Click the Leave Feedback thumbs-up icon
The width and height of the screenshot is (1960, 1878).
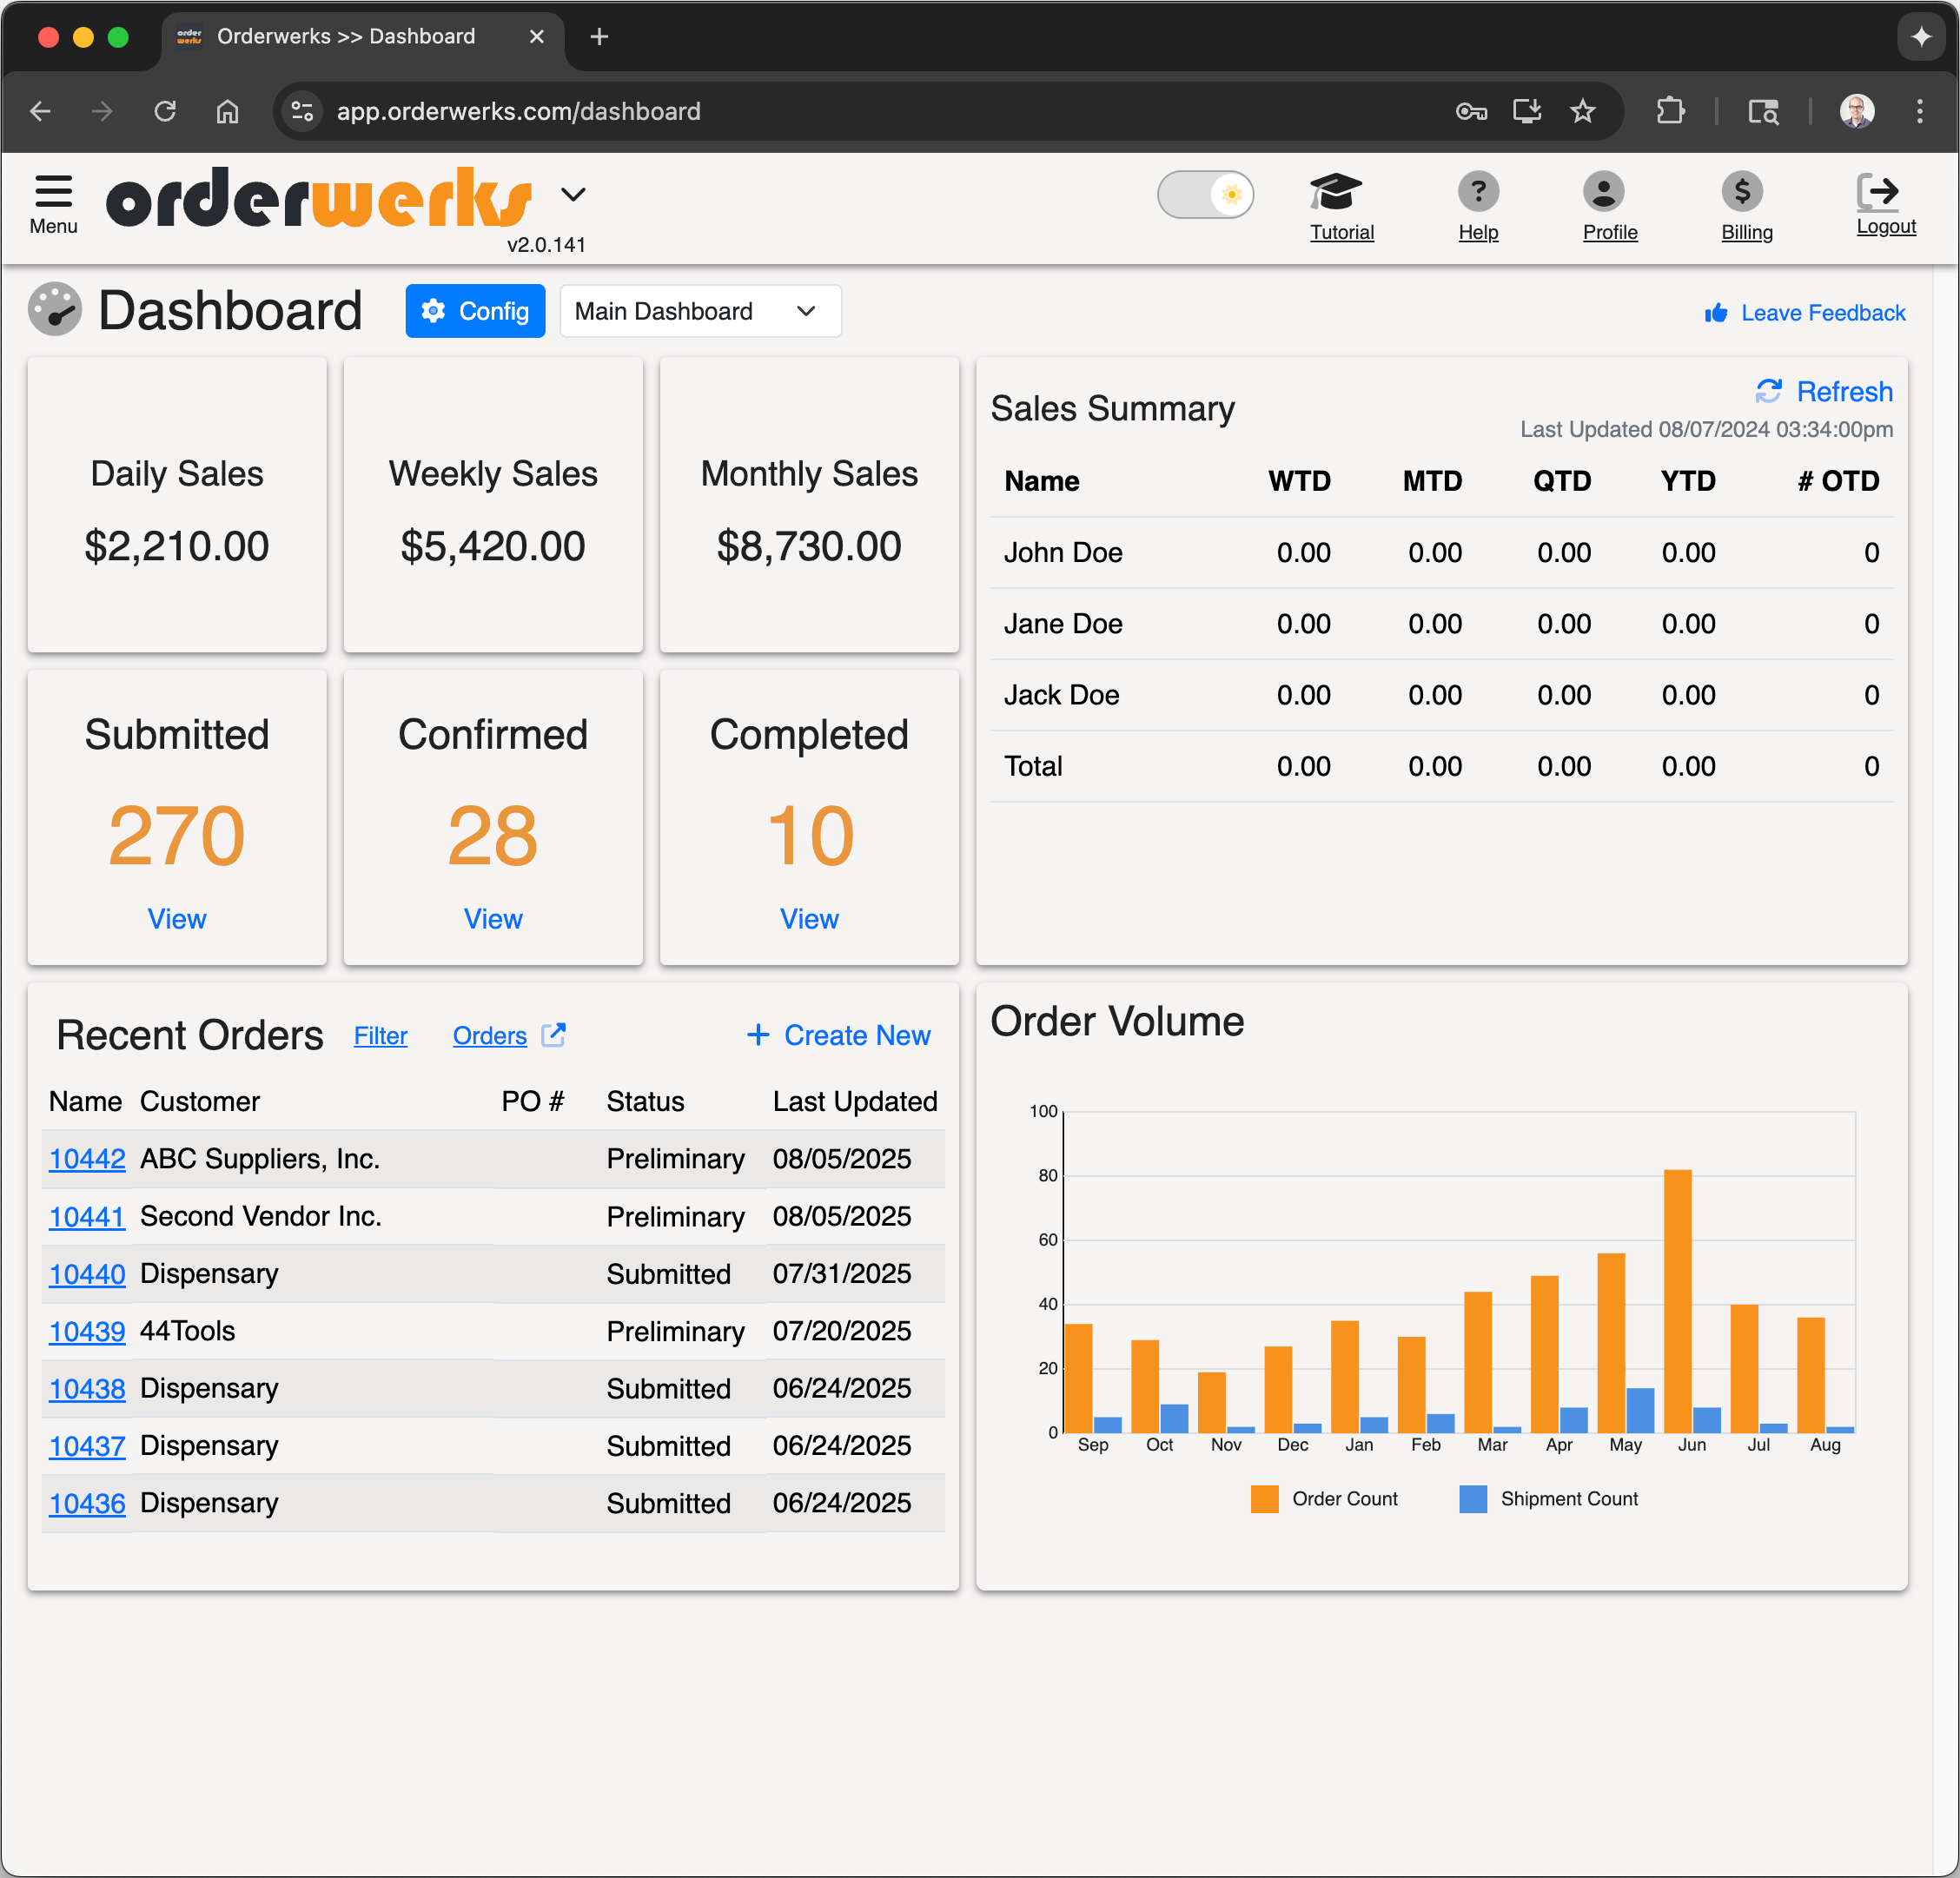click(x=1714, y=312)
